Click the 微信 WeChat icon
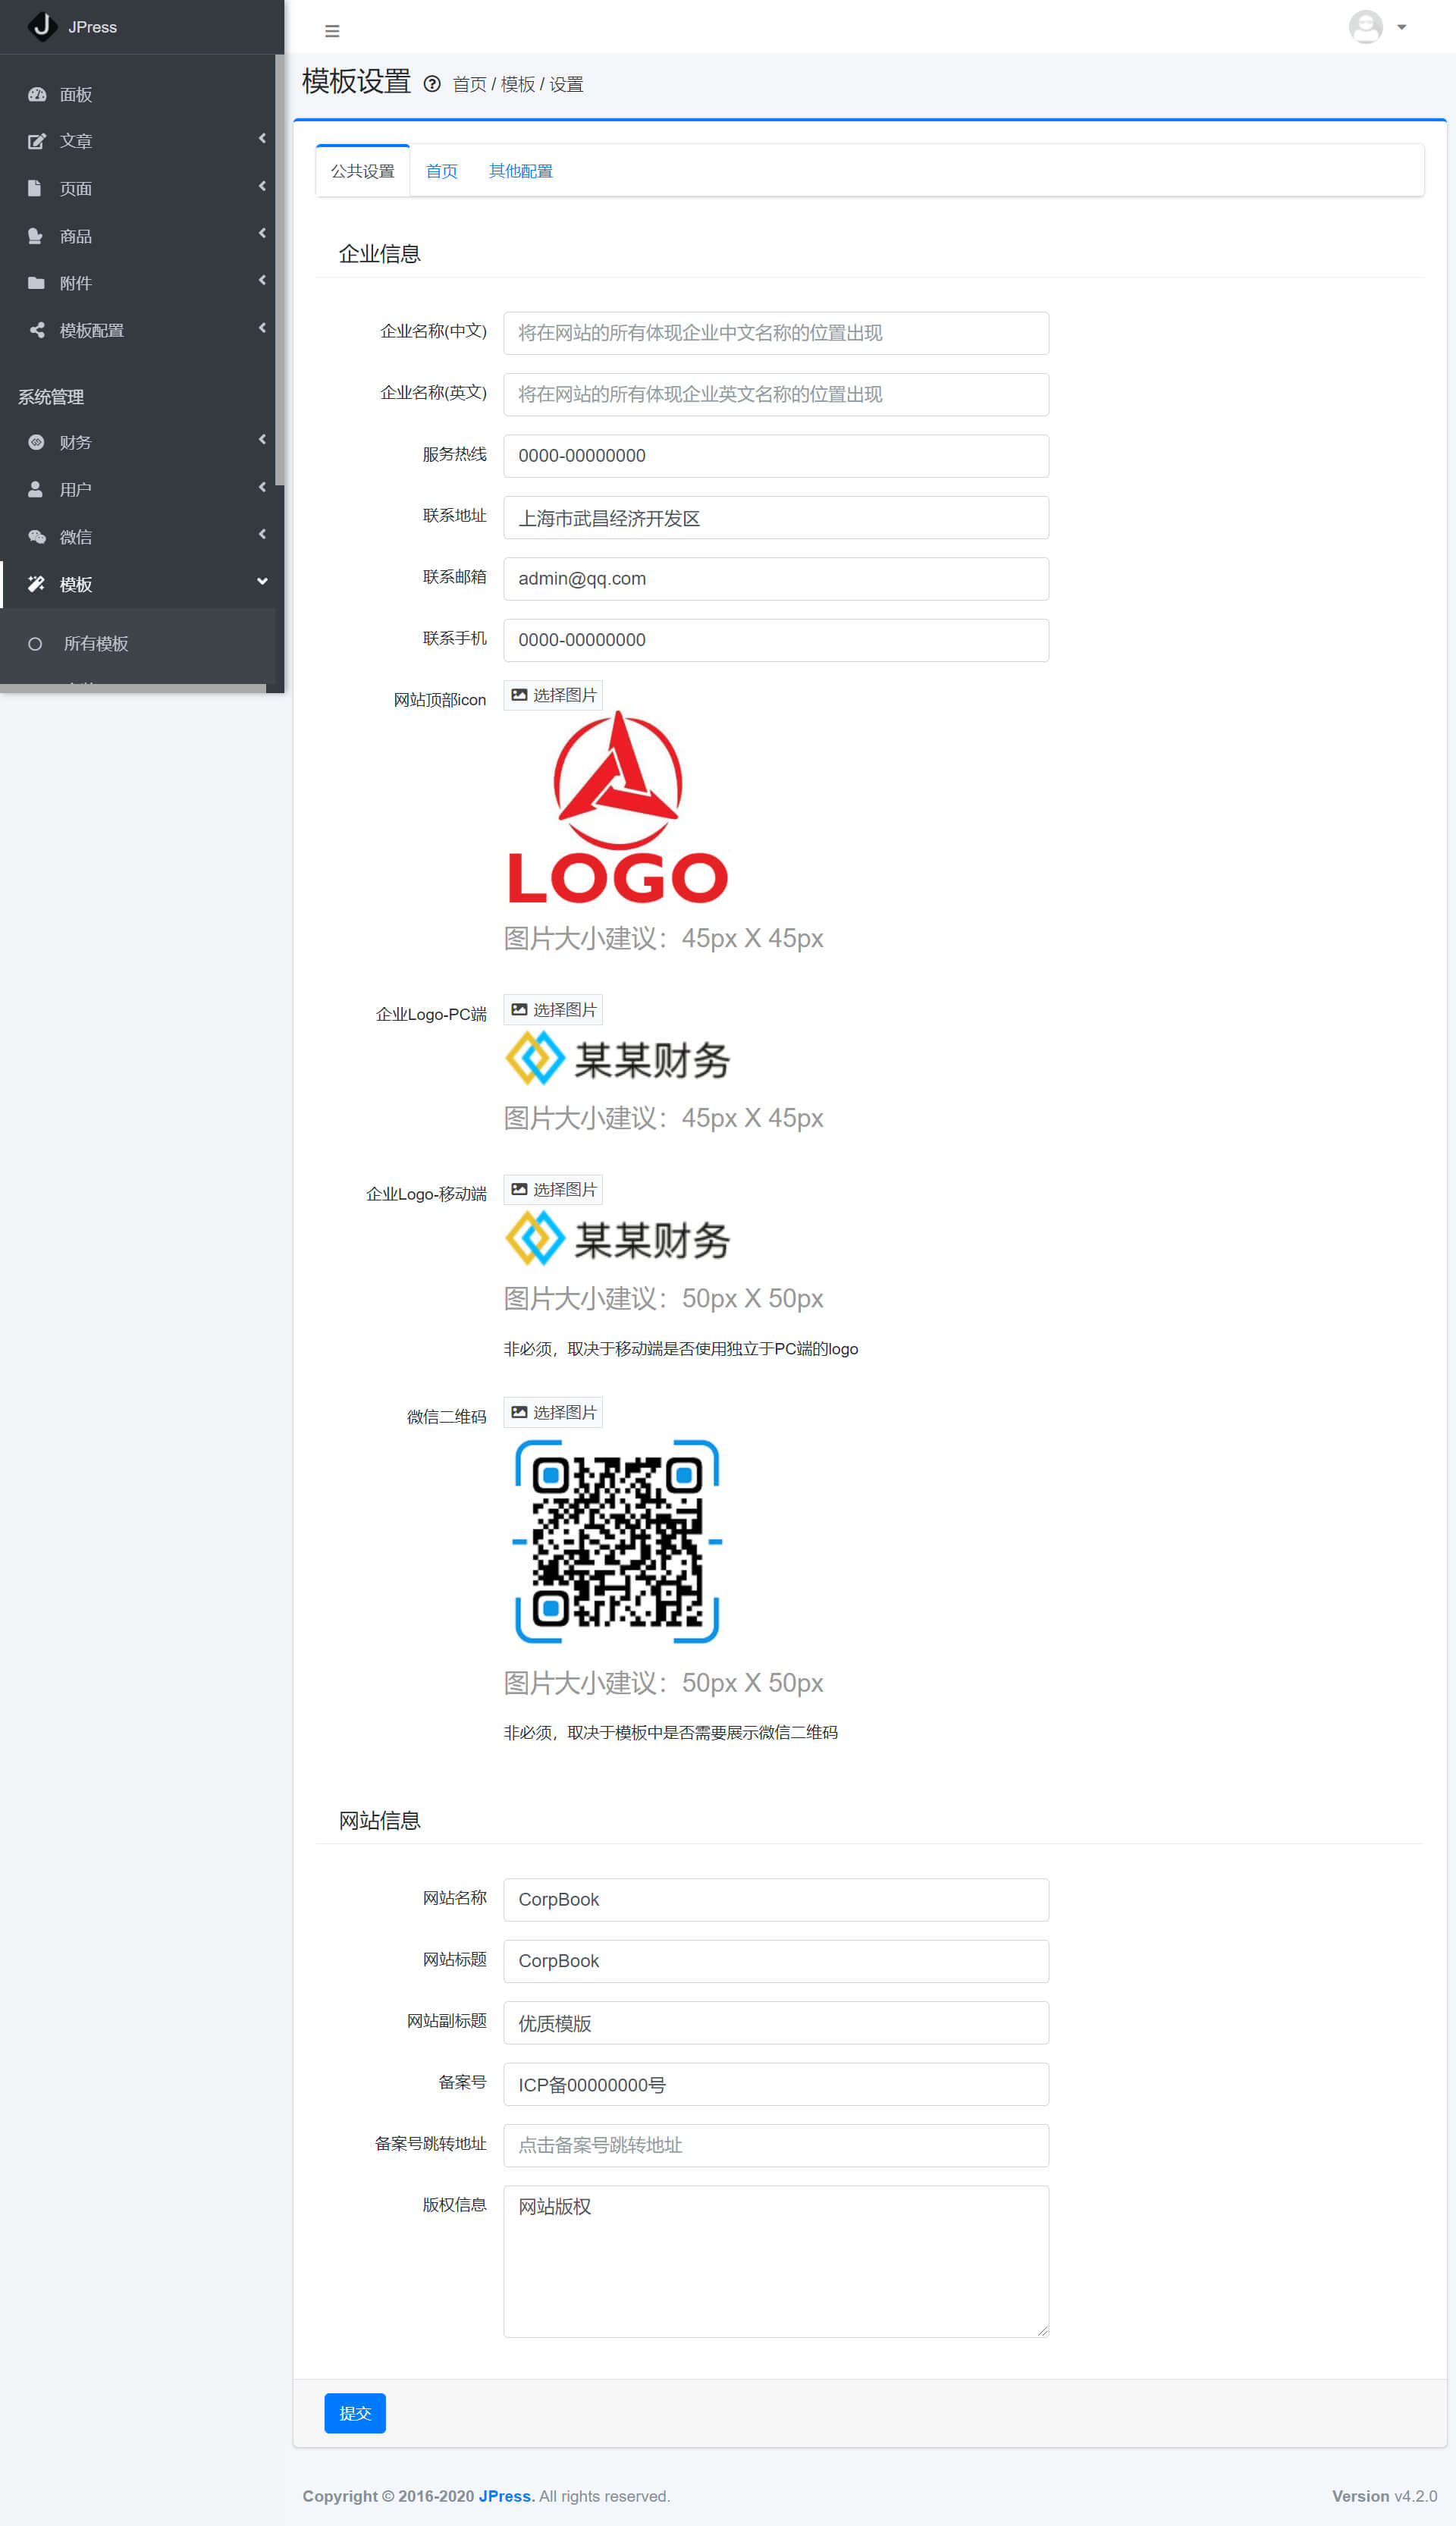 click(37, 537)
